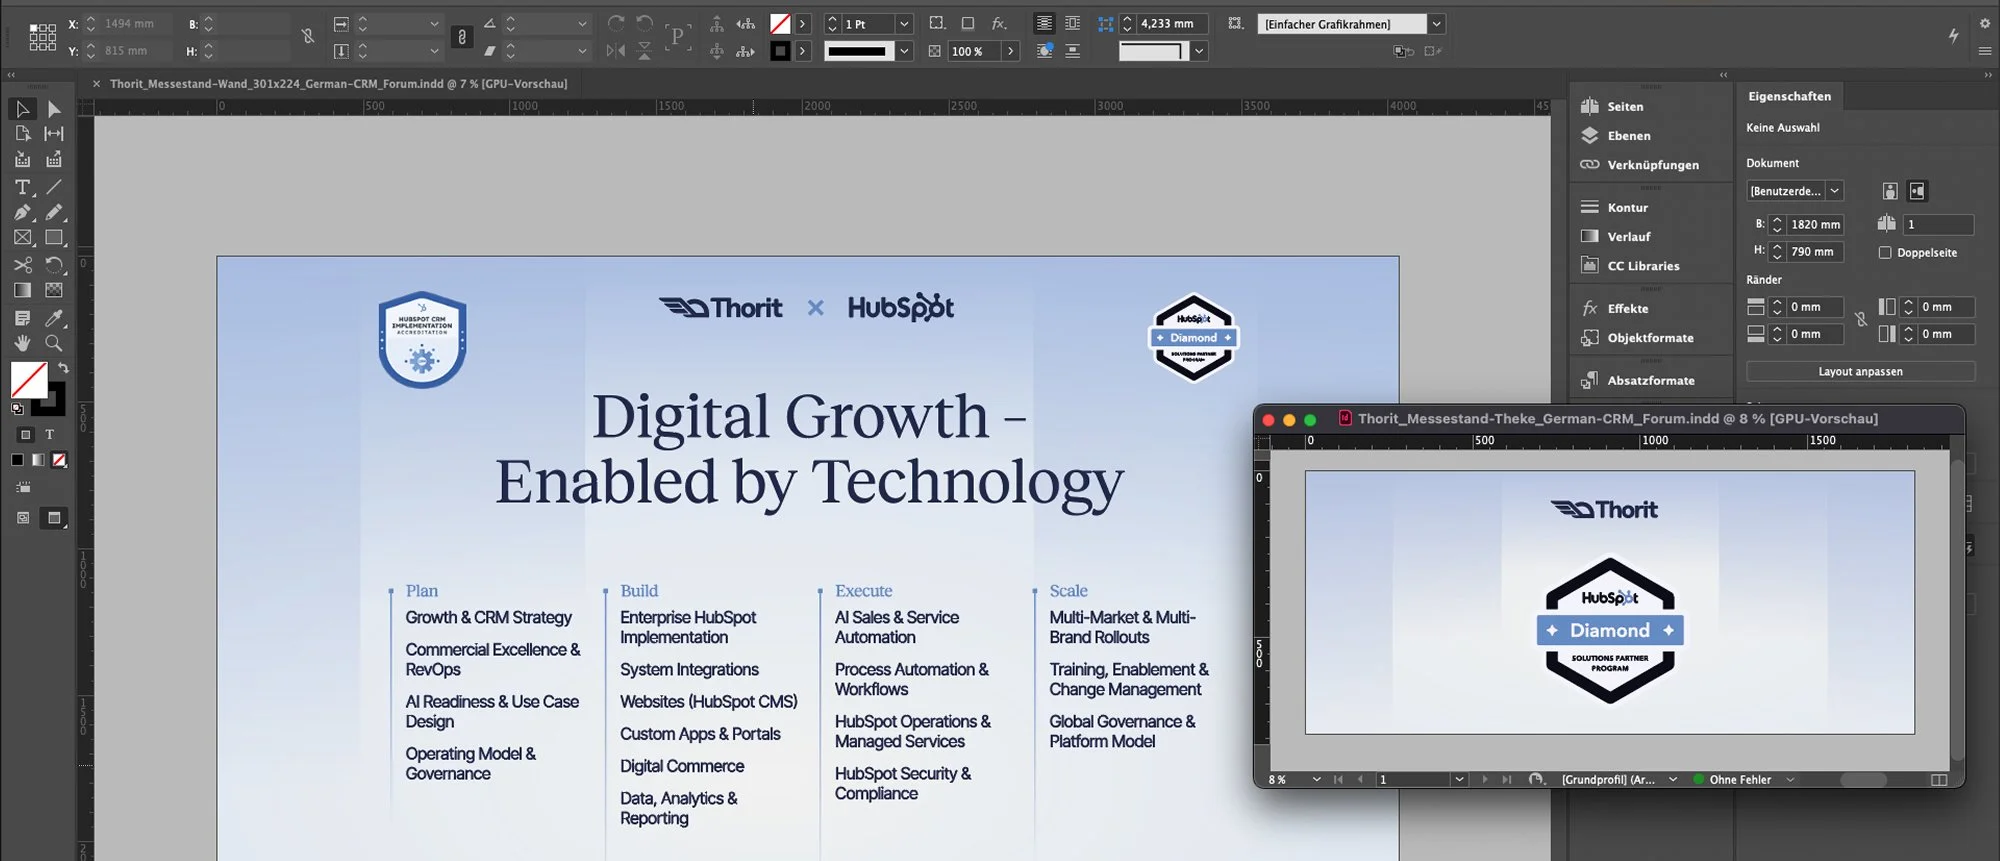Toggle formatting affects container button
Screen dimensions: 2000x861
pyautogui.click(x=26, y=434)
